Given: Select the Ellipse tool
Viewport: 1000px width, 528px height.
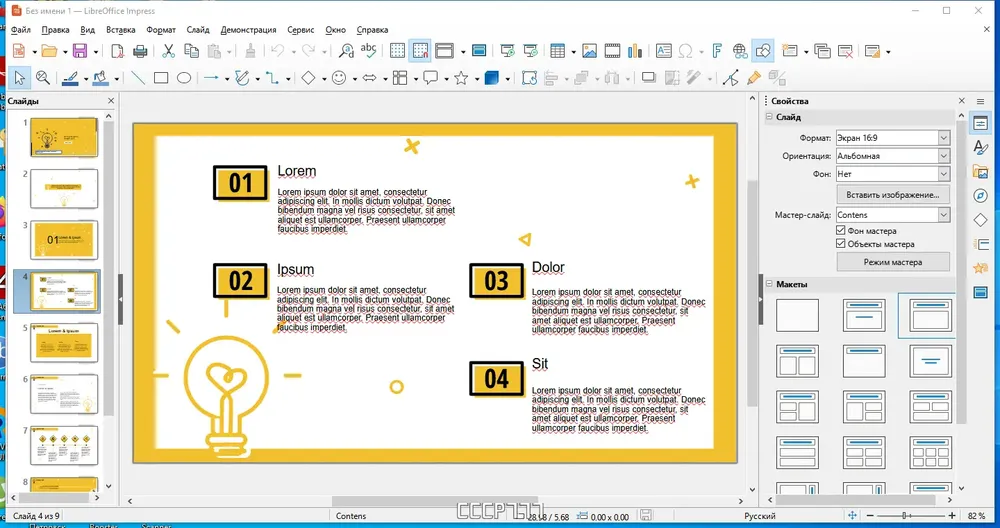Looking at the screenshot, I should coord(184,78).
